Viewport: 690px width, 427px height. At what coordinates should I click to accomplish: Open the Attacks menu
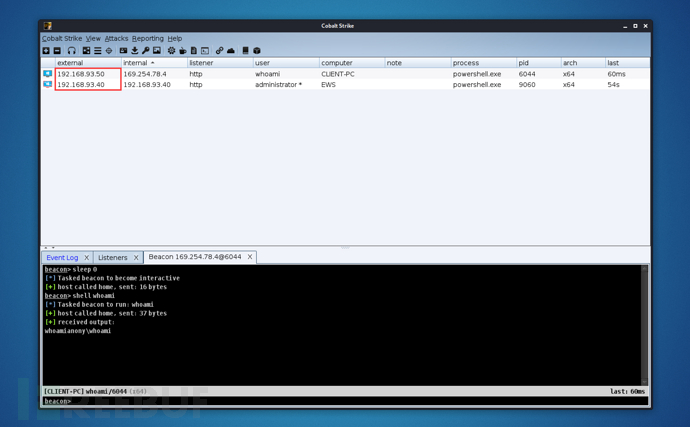pos(116,38)
